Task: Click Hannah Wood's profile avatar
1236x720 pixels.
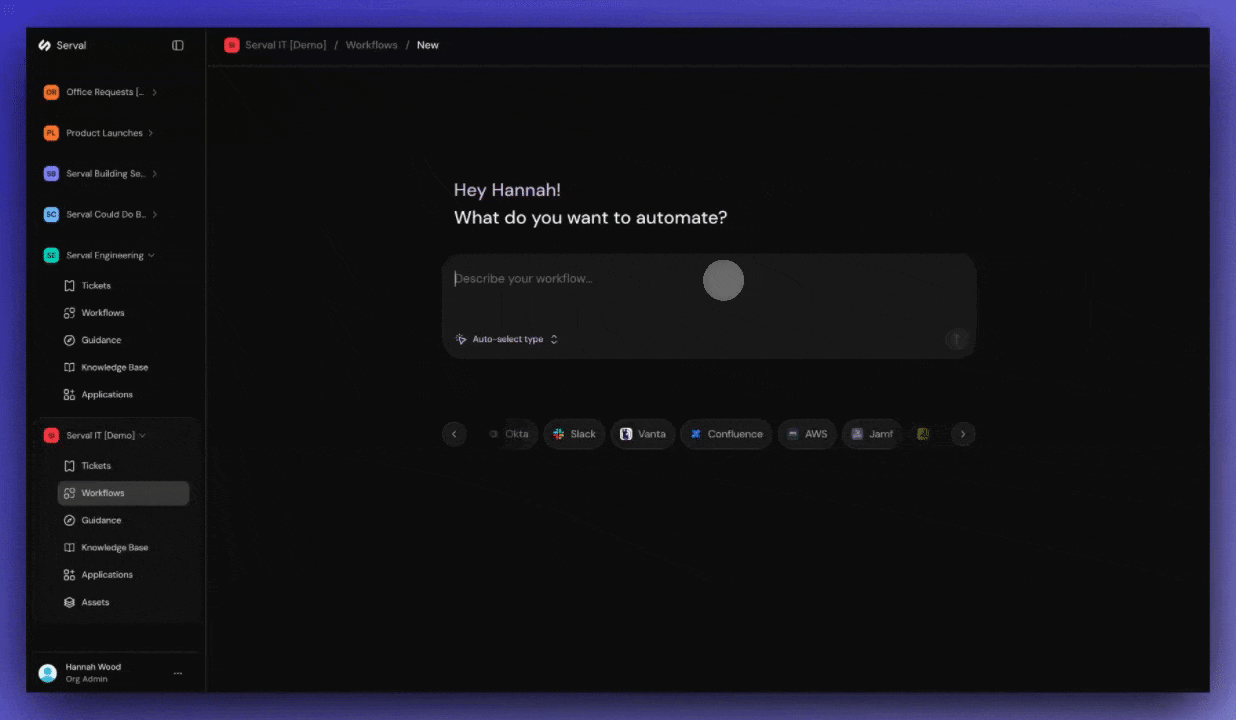Action: point(48,673)
